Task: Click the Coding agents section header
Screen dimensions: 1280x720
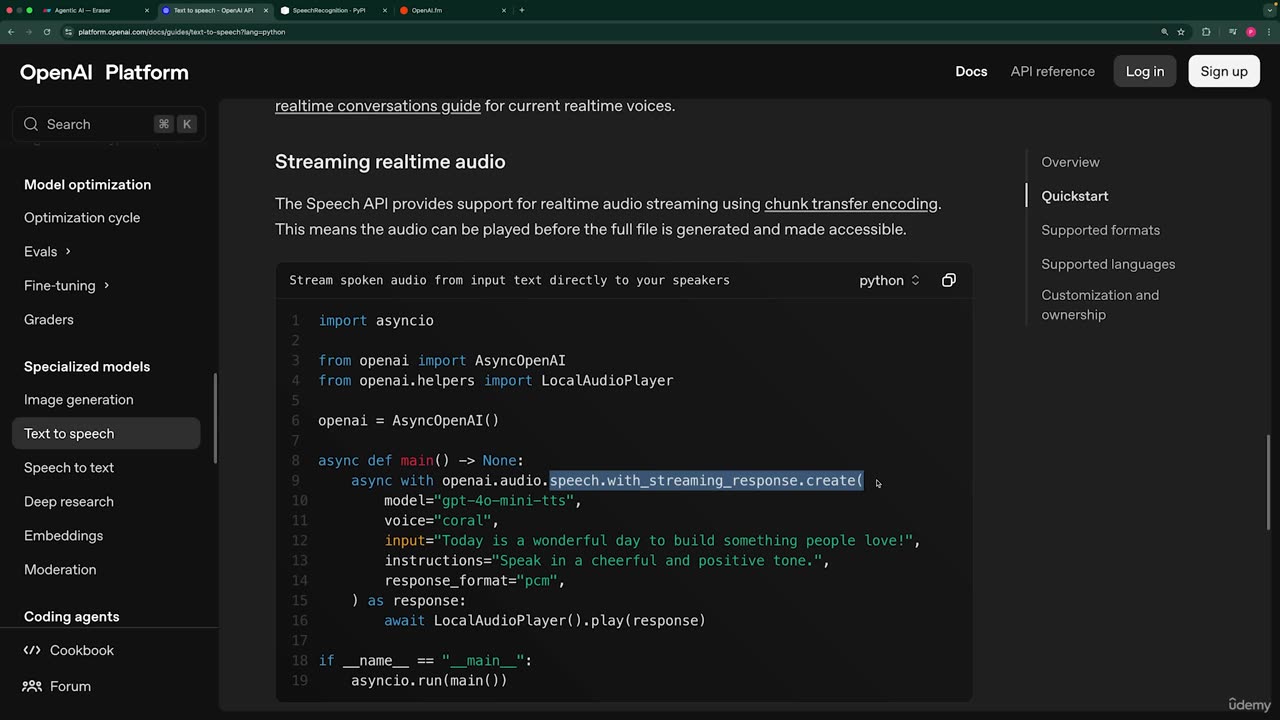Action: [x=71, y=616]
